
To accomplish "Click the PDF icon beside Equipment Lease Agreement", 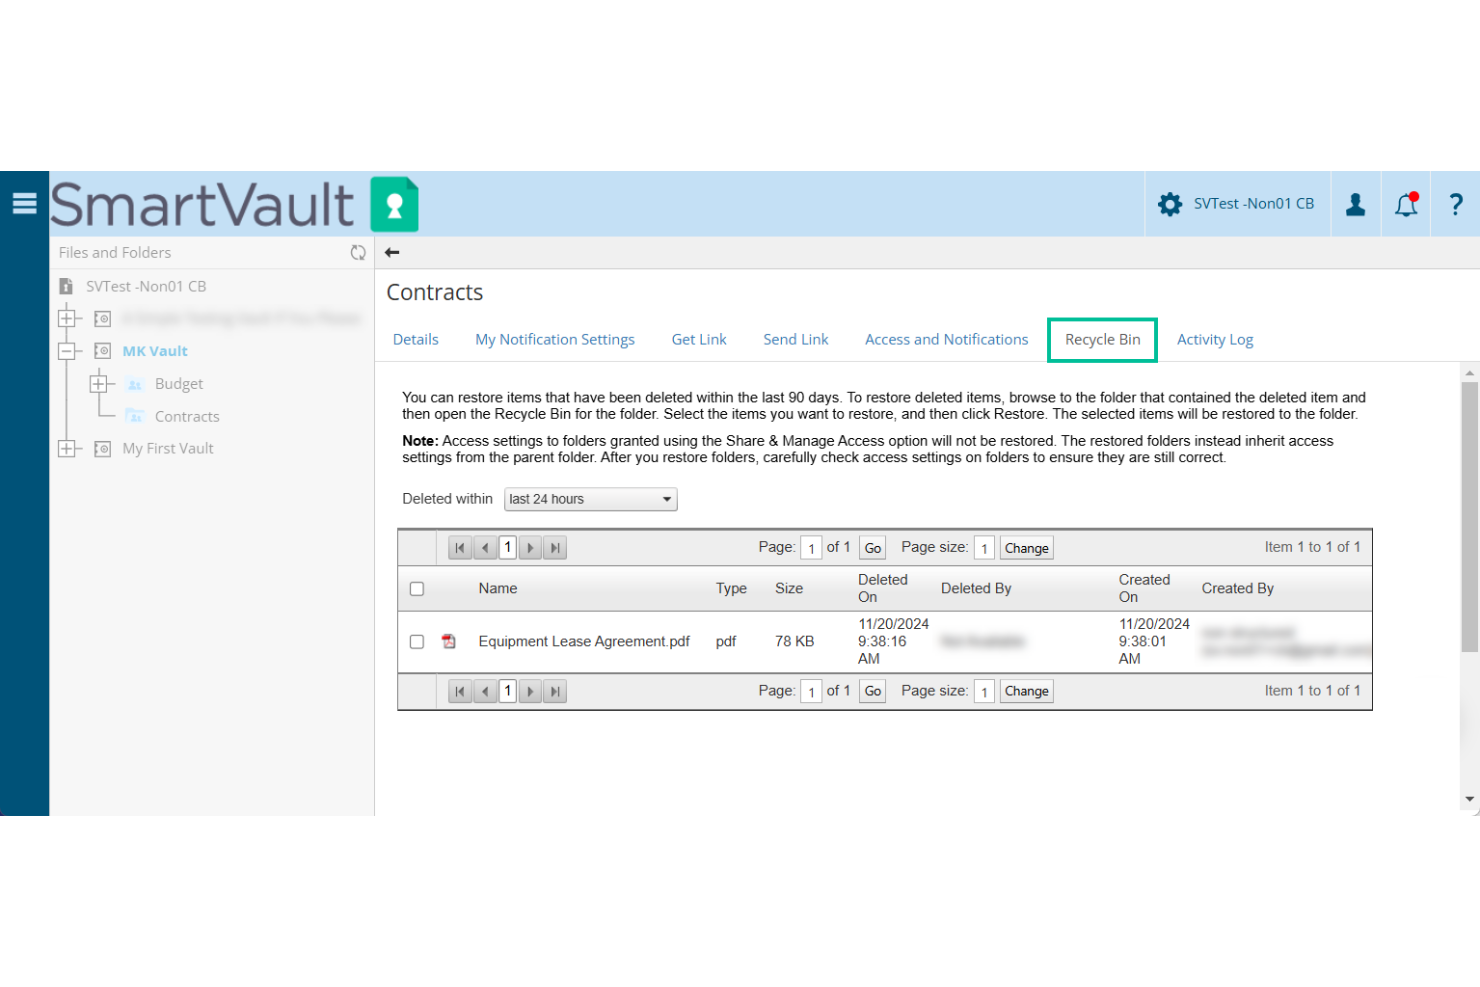I will click(x=448, y=641).
